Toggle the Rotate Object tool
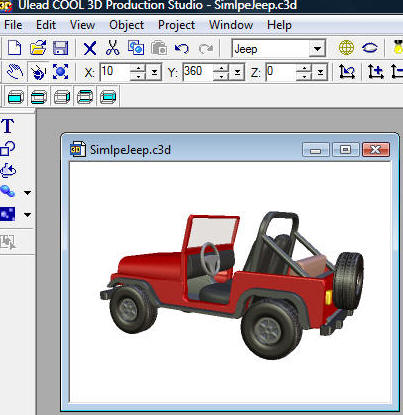 tap(38, 72)
